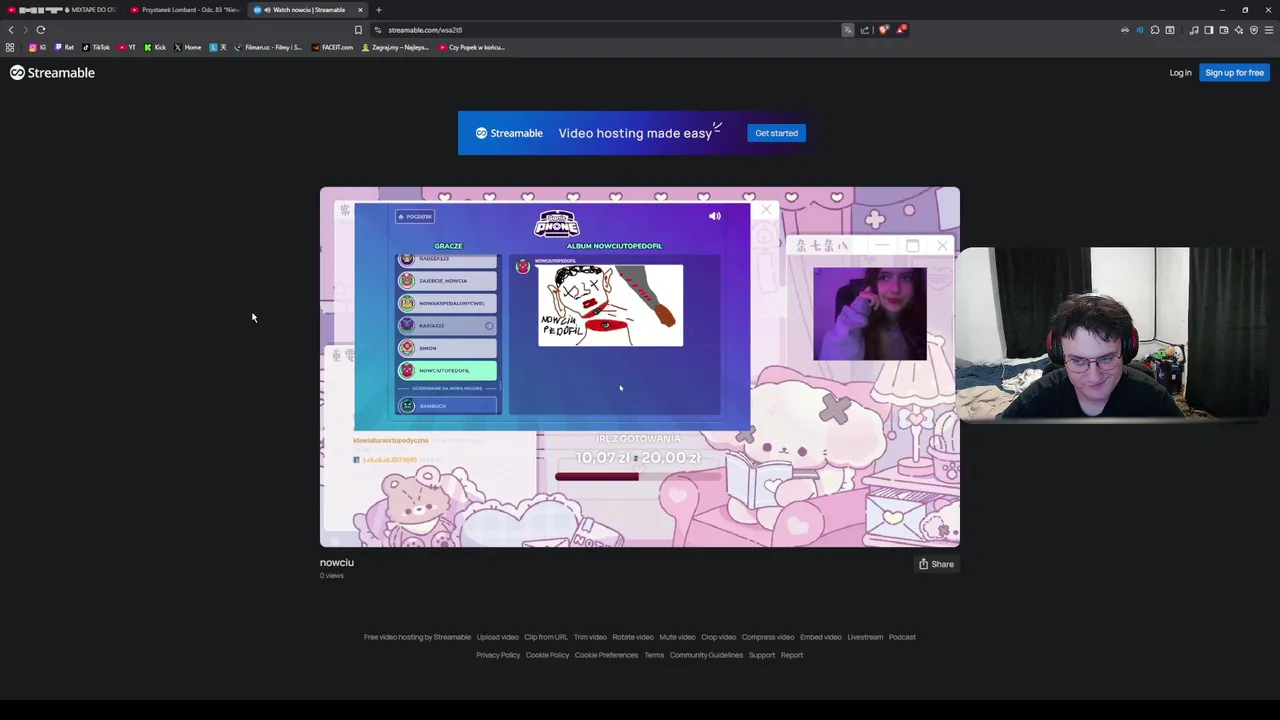Go back with browser back arrow

(x=11, y=30)
